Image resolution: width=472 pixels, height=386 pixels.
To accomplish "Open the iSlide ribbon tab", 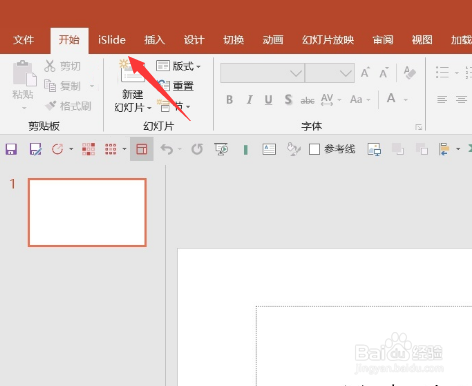I will coord(112,40).
